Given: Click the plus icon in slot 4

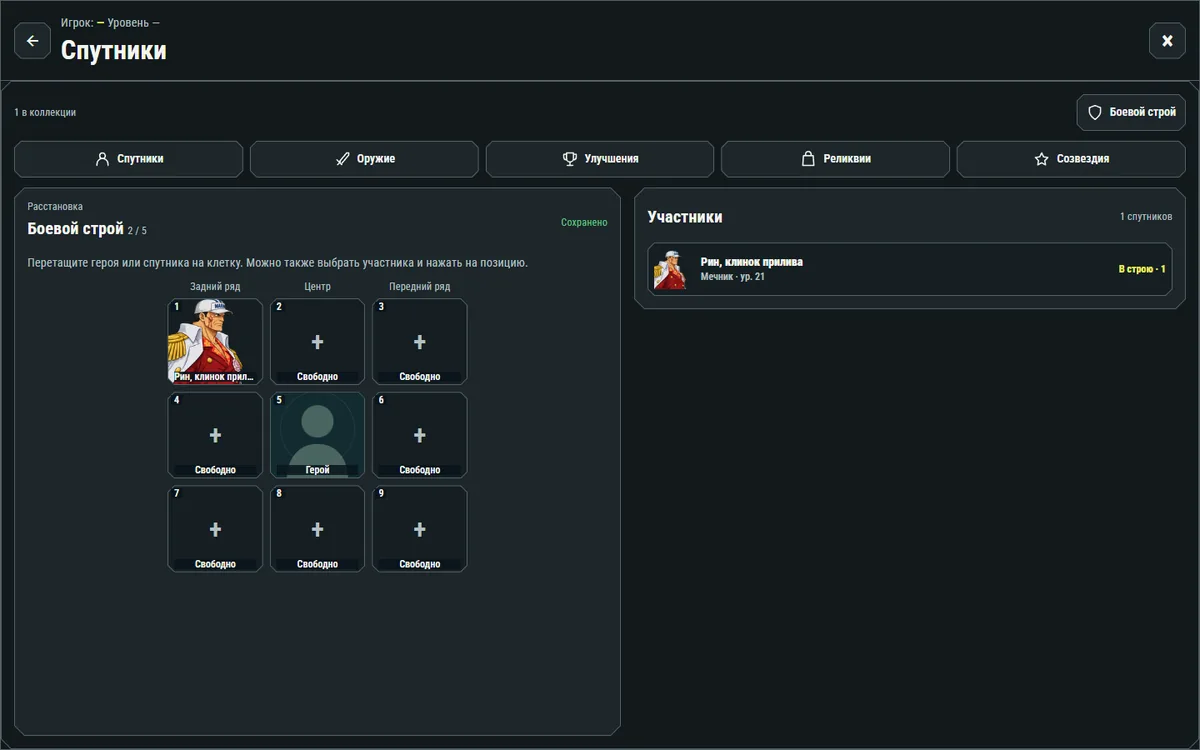Looking at the screenshot, I should 215,435.
